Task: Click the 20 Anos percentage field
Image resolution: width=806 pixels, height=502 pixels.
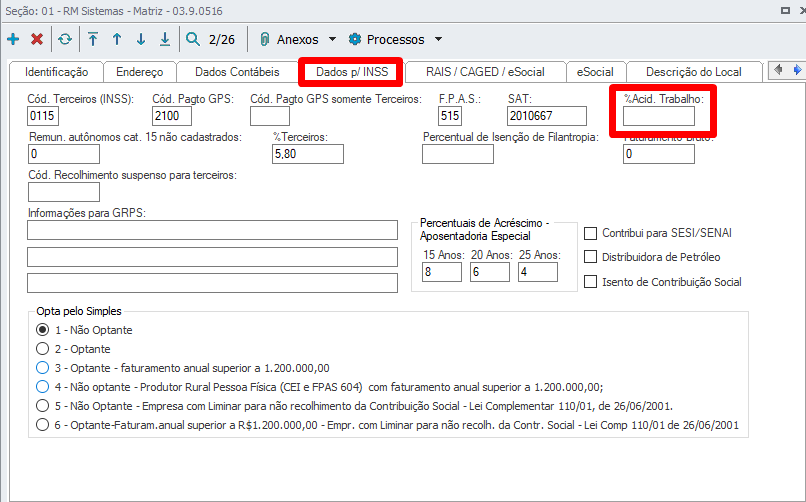Action: tap(490, 272)
